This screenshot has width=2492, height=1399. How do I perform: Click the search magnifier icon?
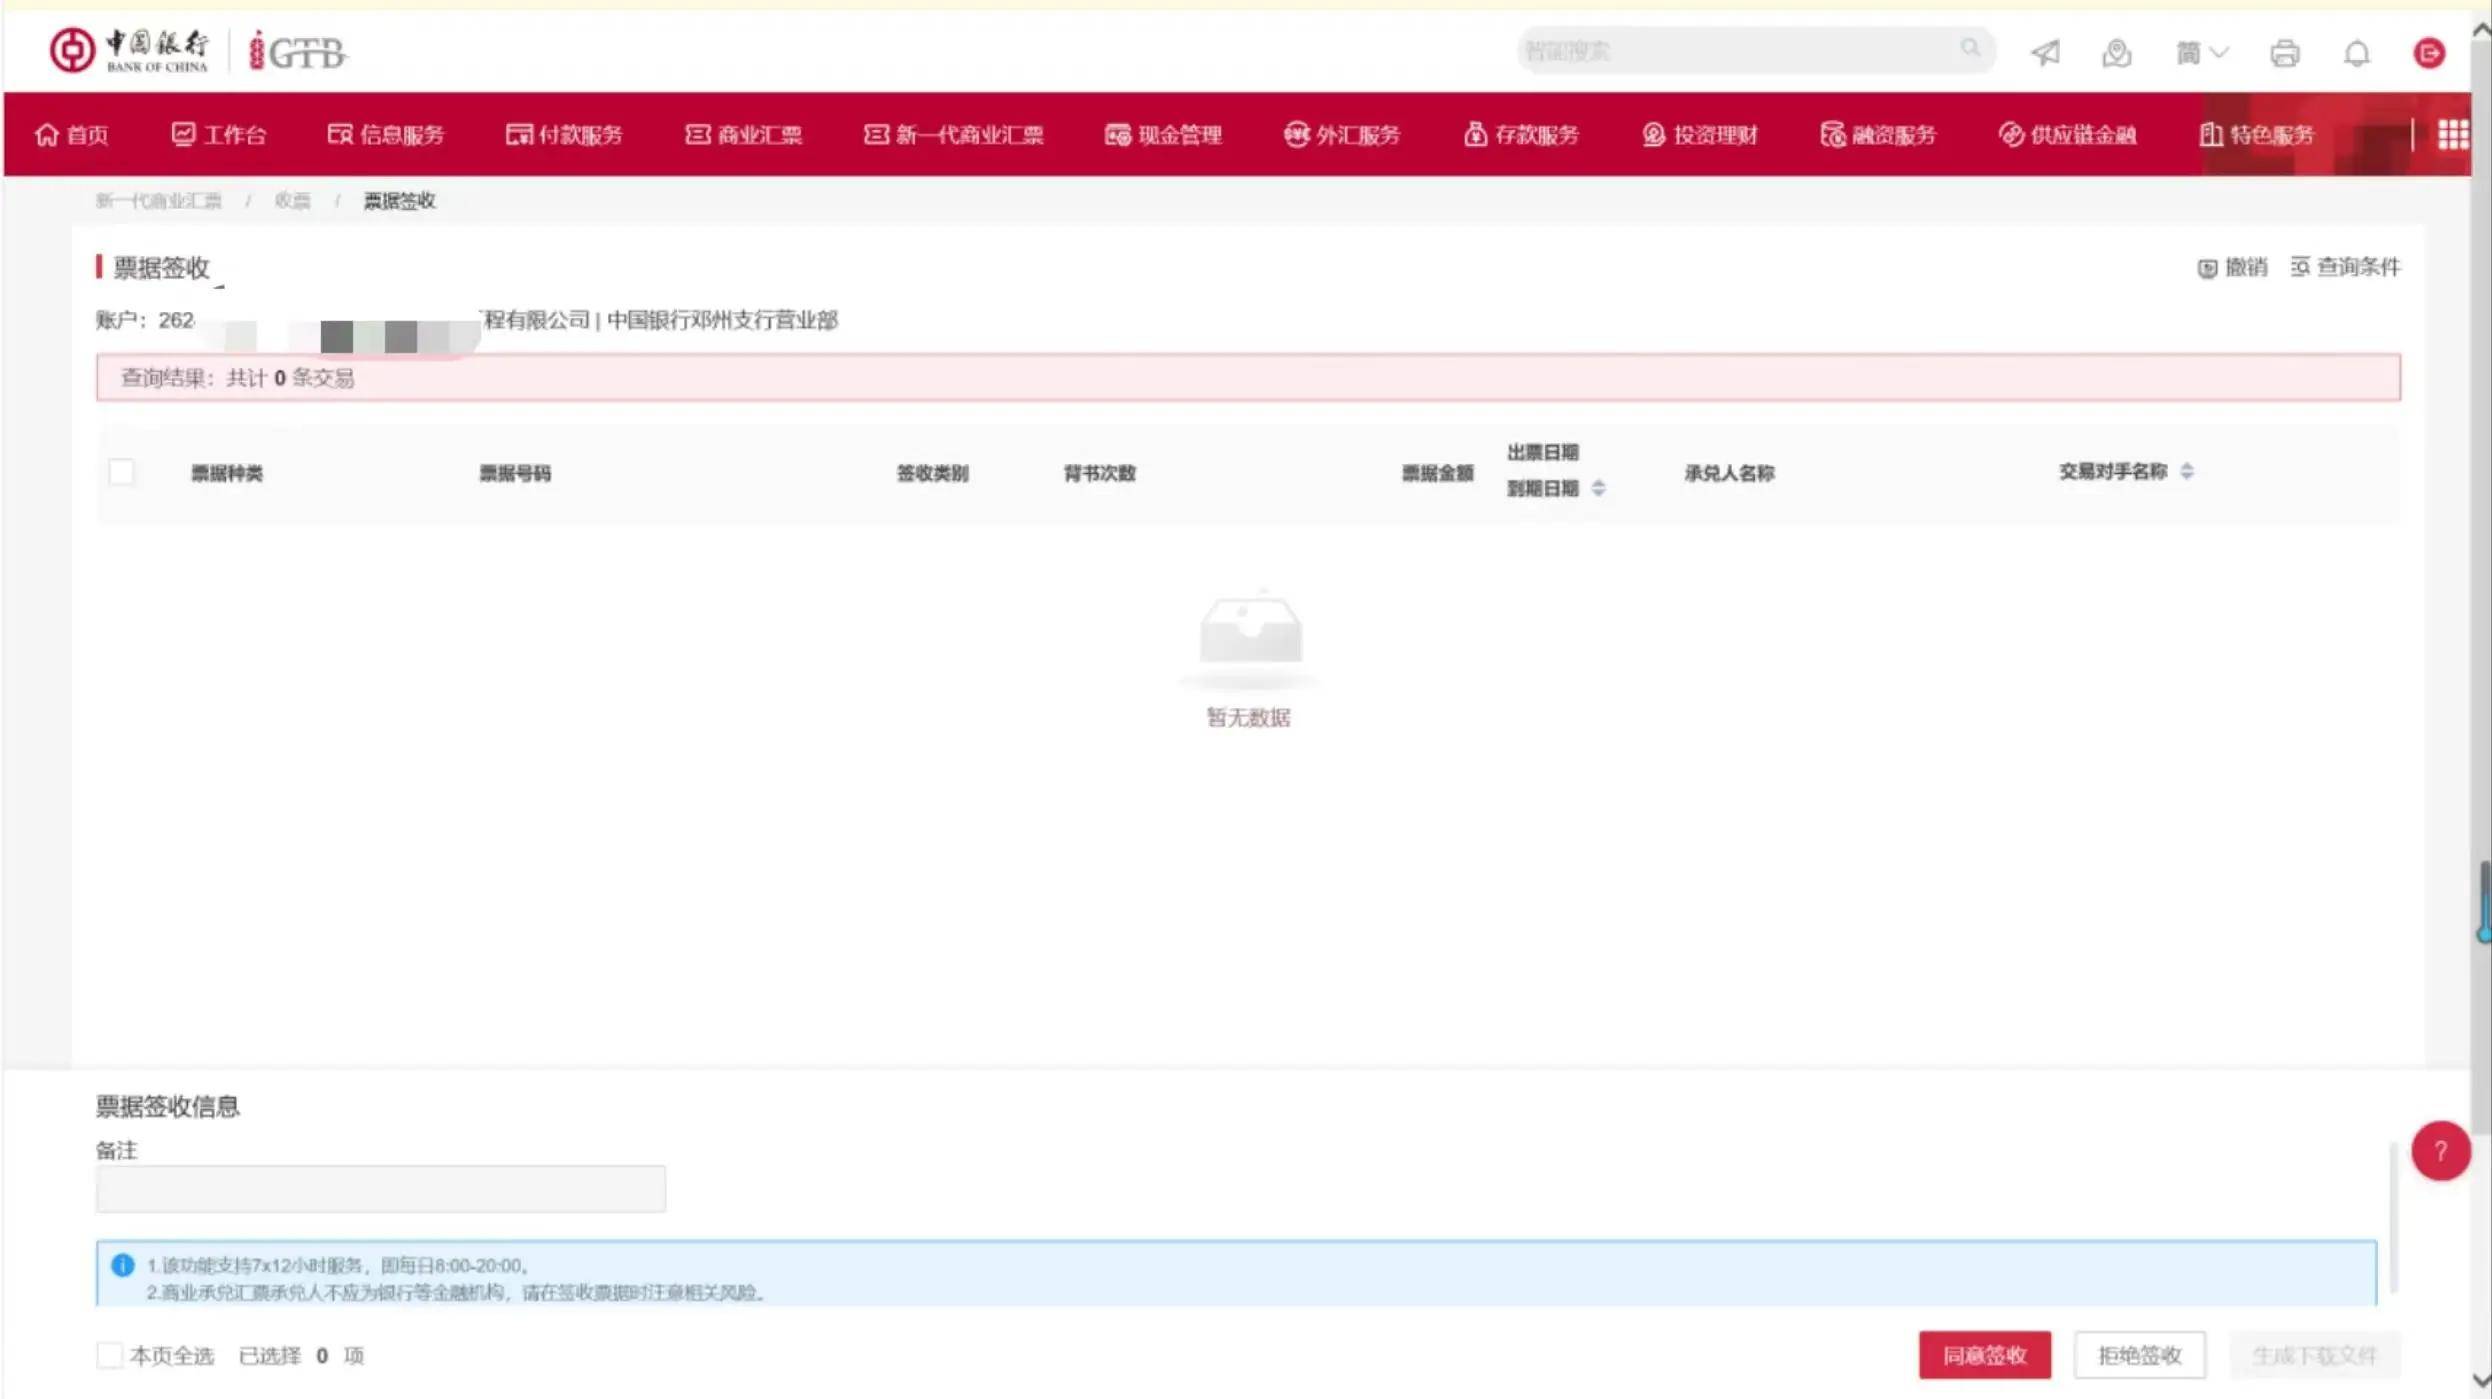(1969, 48)
